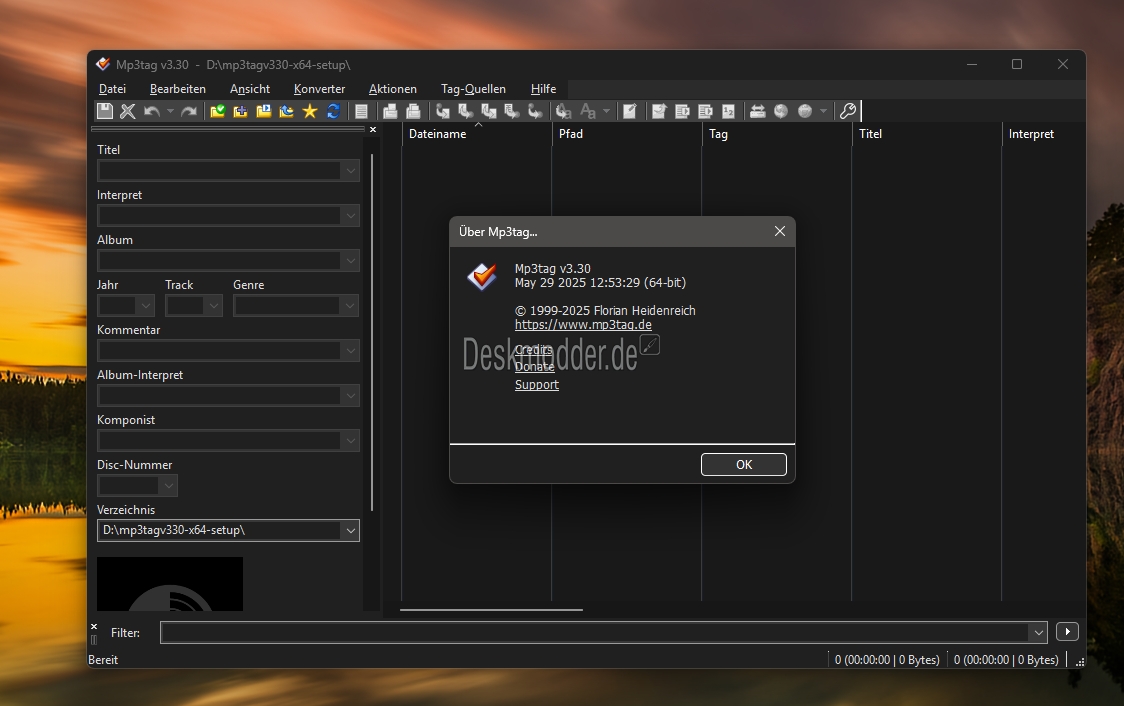Click the Actions icon left of the Aa icon

click(563, 111)
